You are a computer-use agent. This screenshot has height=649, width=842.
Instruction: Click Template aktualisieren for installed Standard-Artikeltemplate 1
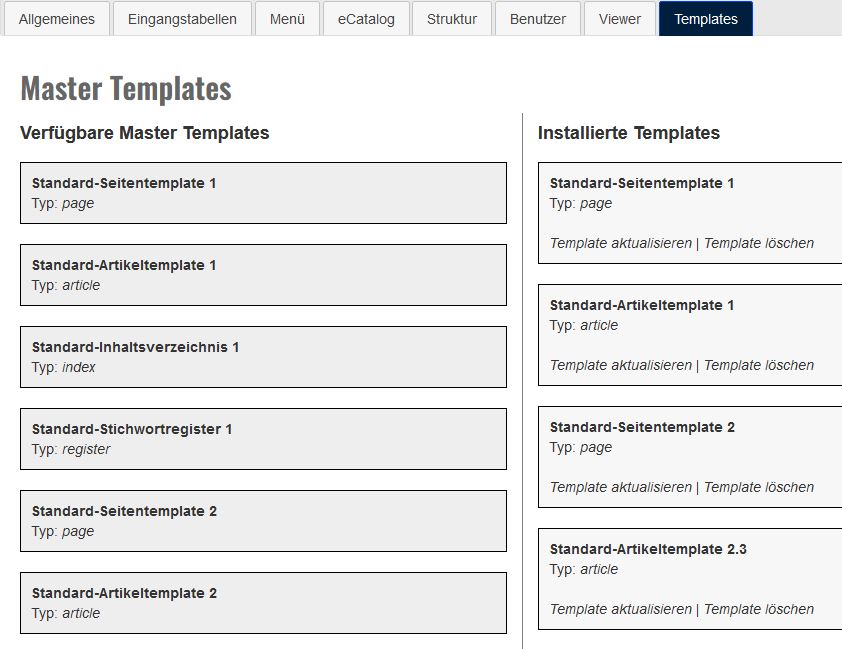click(620, 365)
